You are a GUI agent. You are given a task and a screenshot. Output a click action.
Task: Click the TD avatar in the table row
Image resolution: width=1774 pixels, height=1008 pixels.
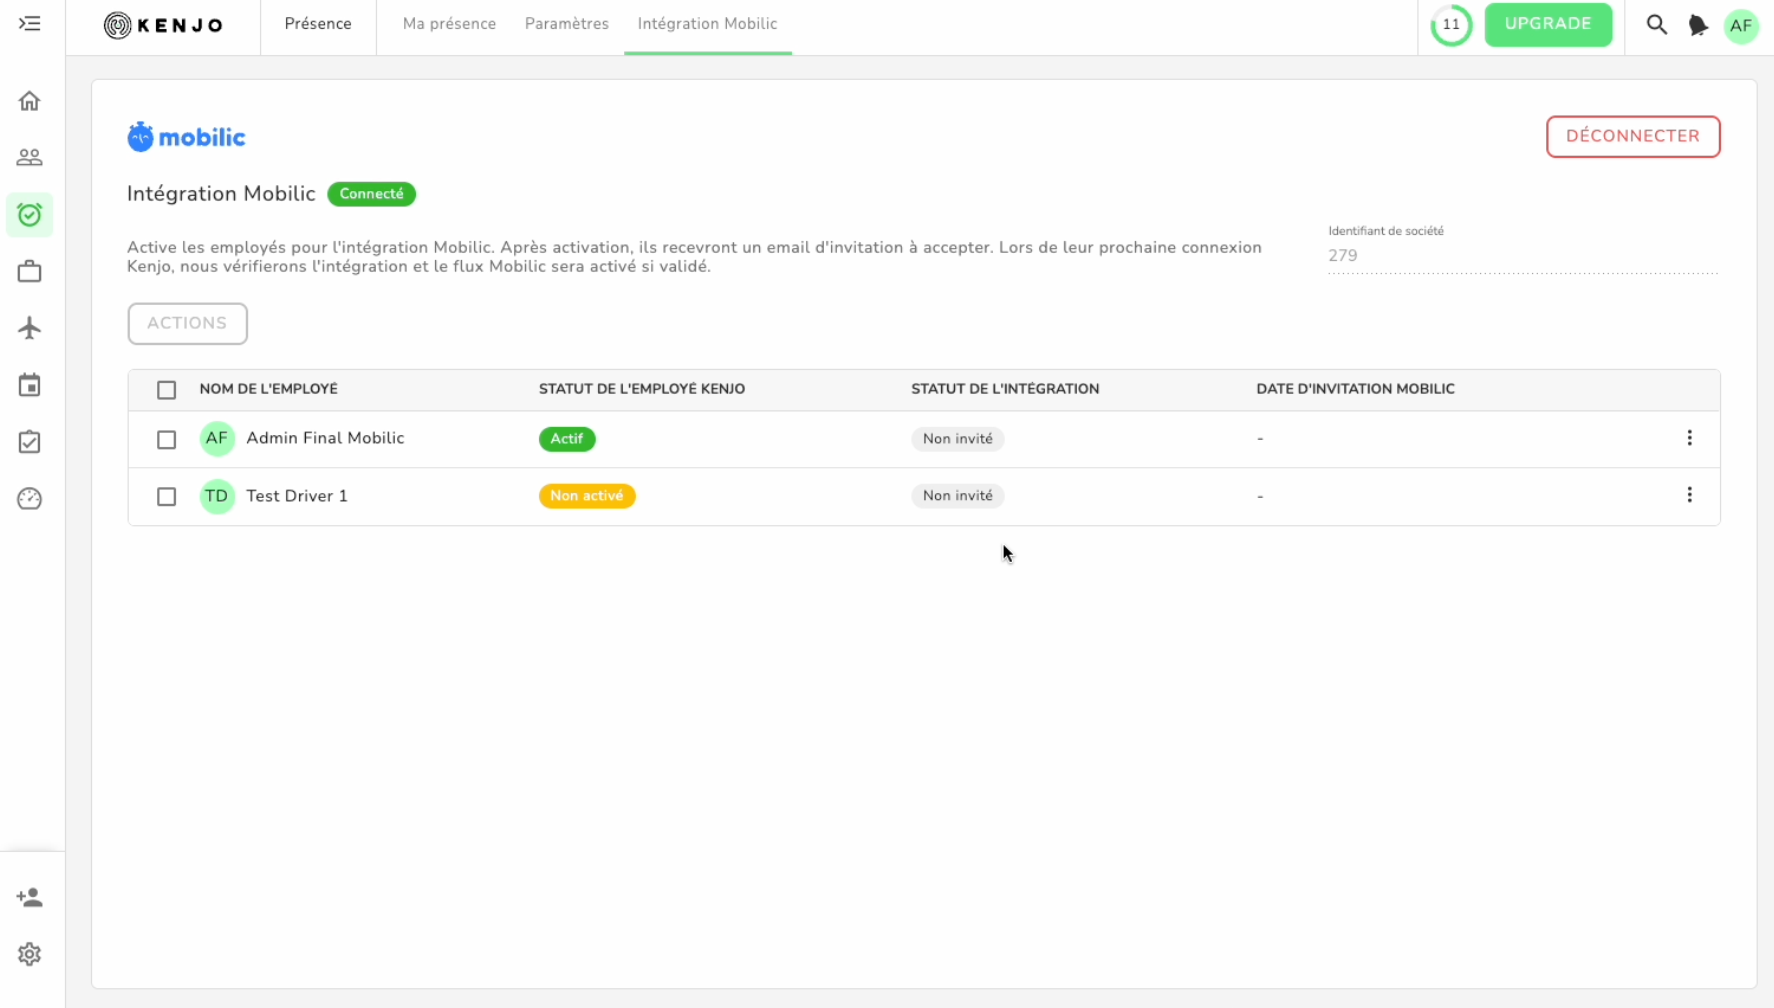(217, 496)
